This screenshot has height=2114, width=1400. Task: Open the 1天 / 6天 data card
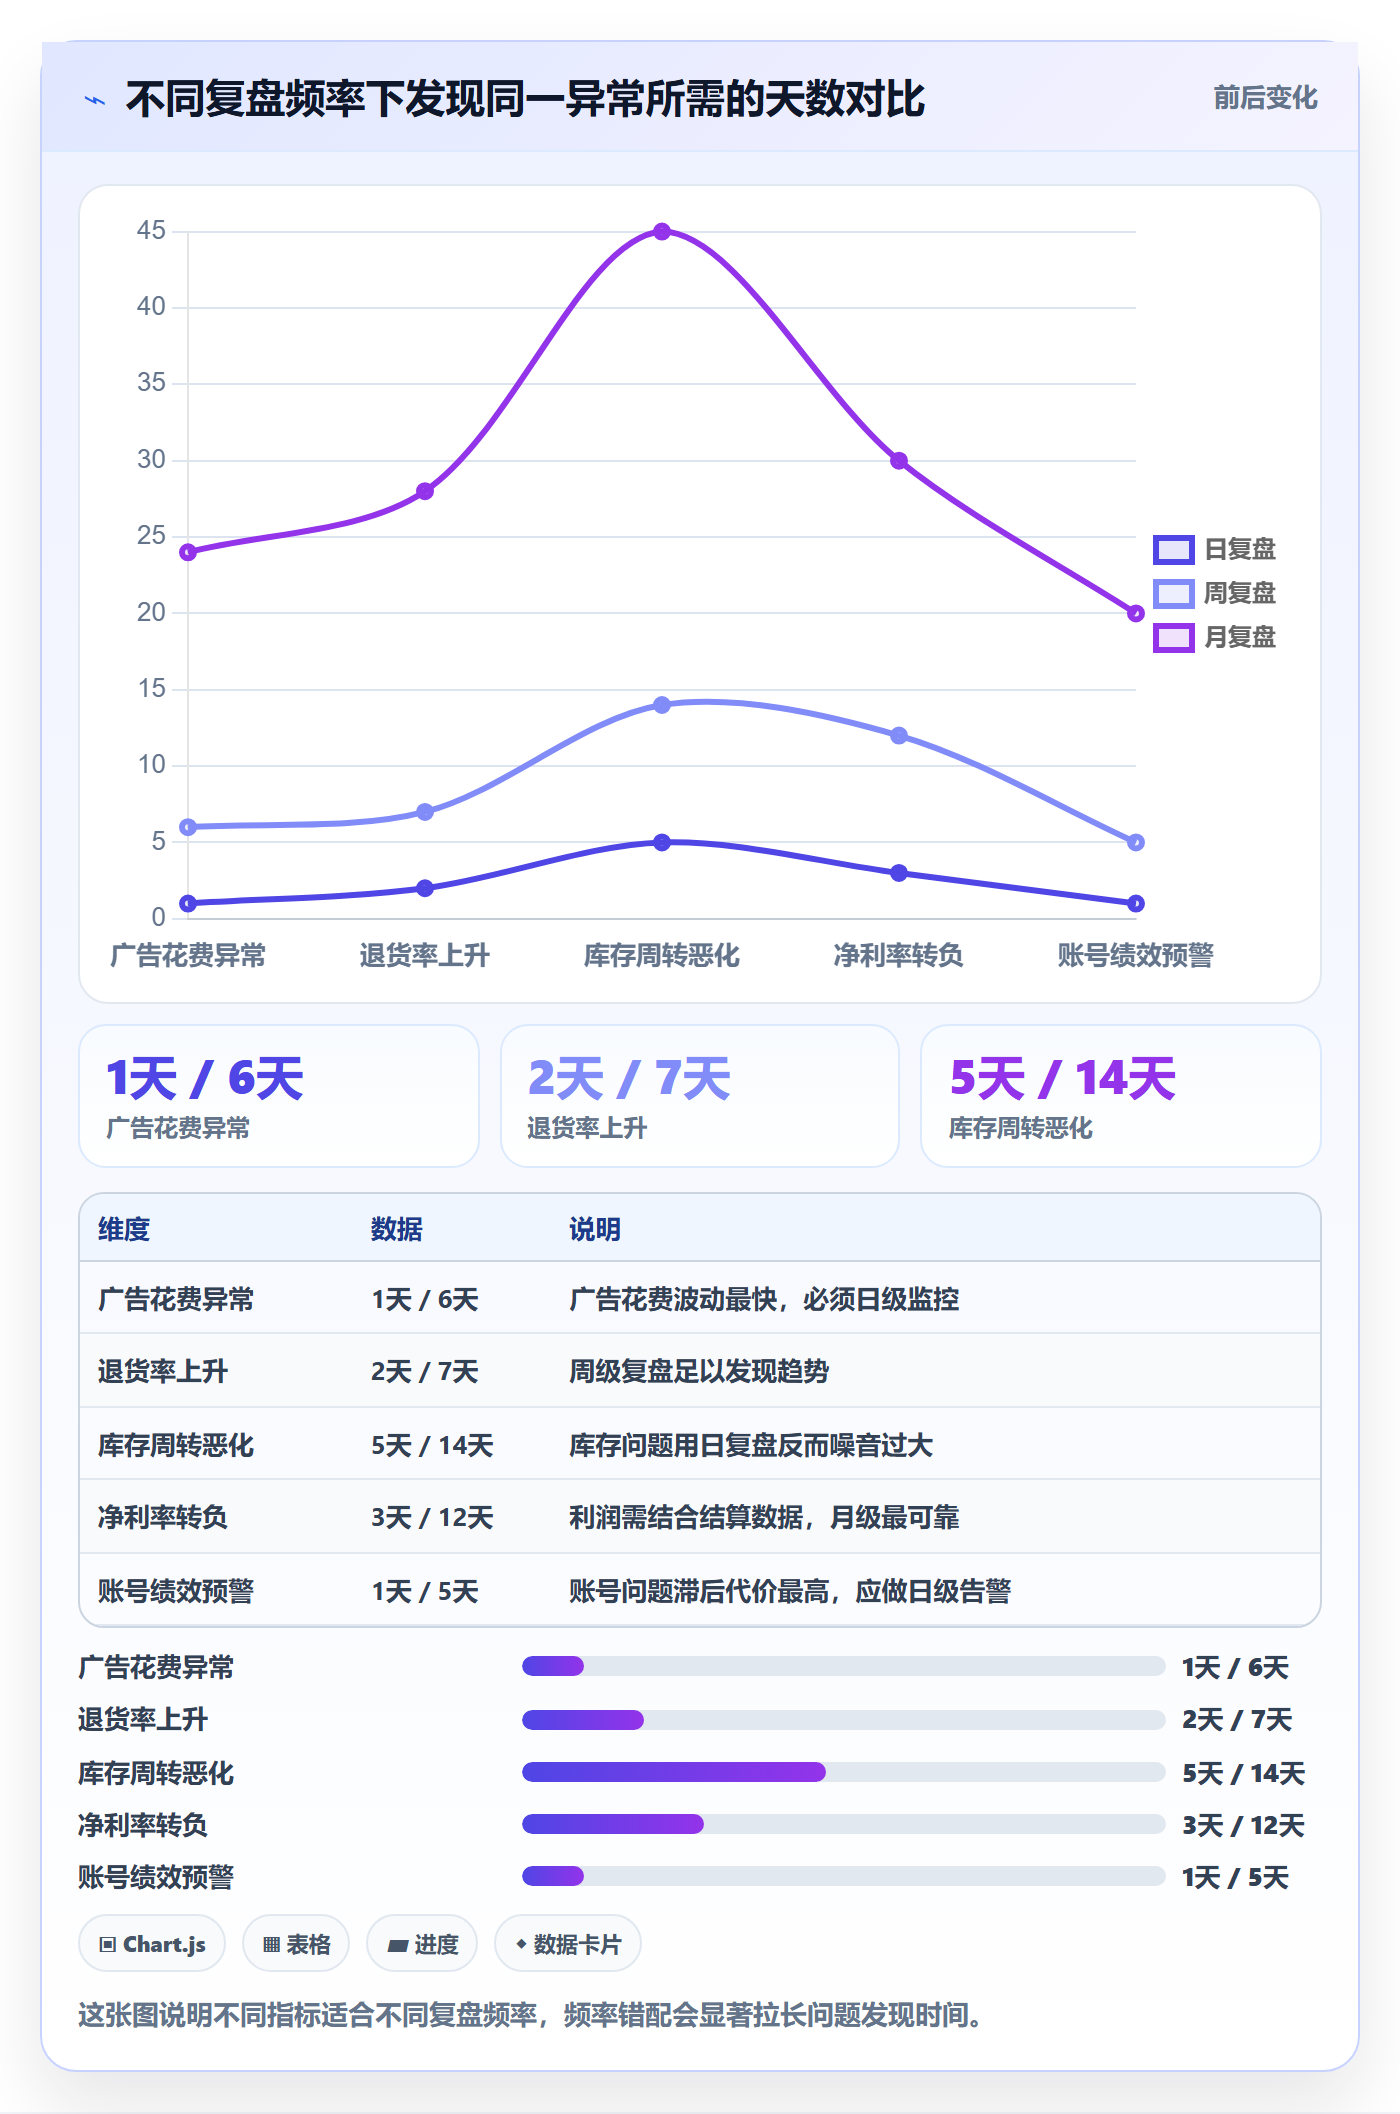tap(279, 1096)
